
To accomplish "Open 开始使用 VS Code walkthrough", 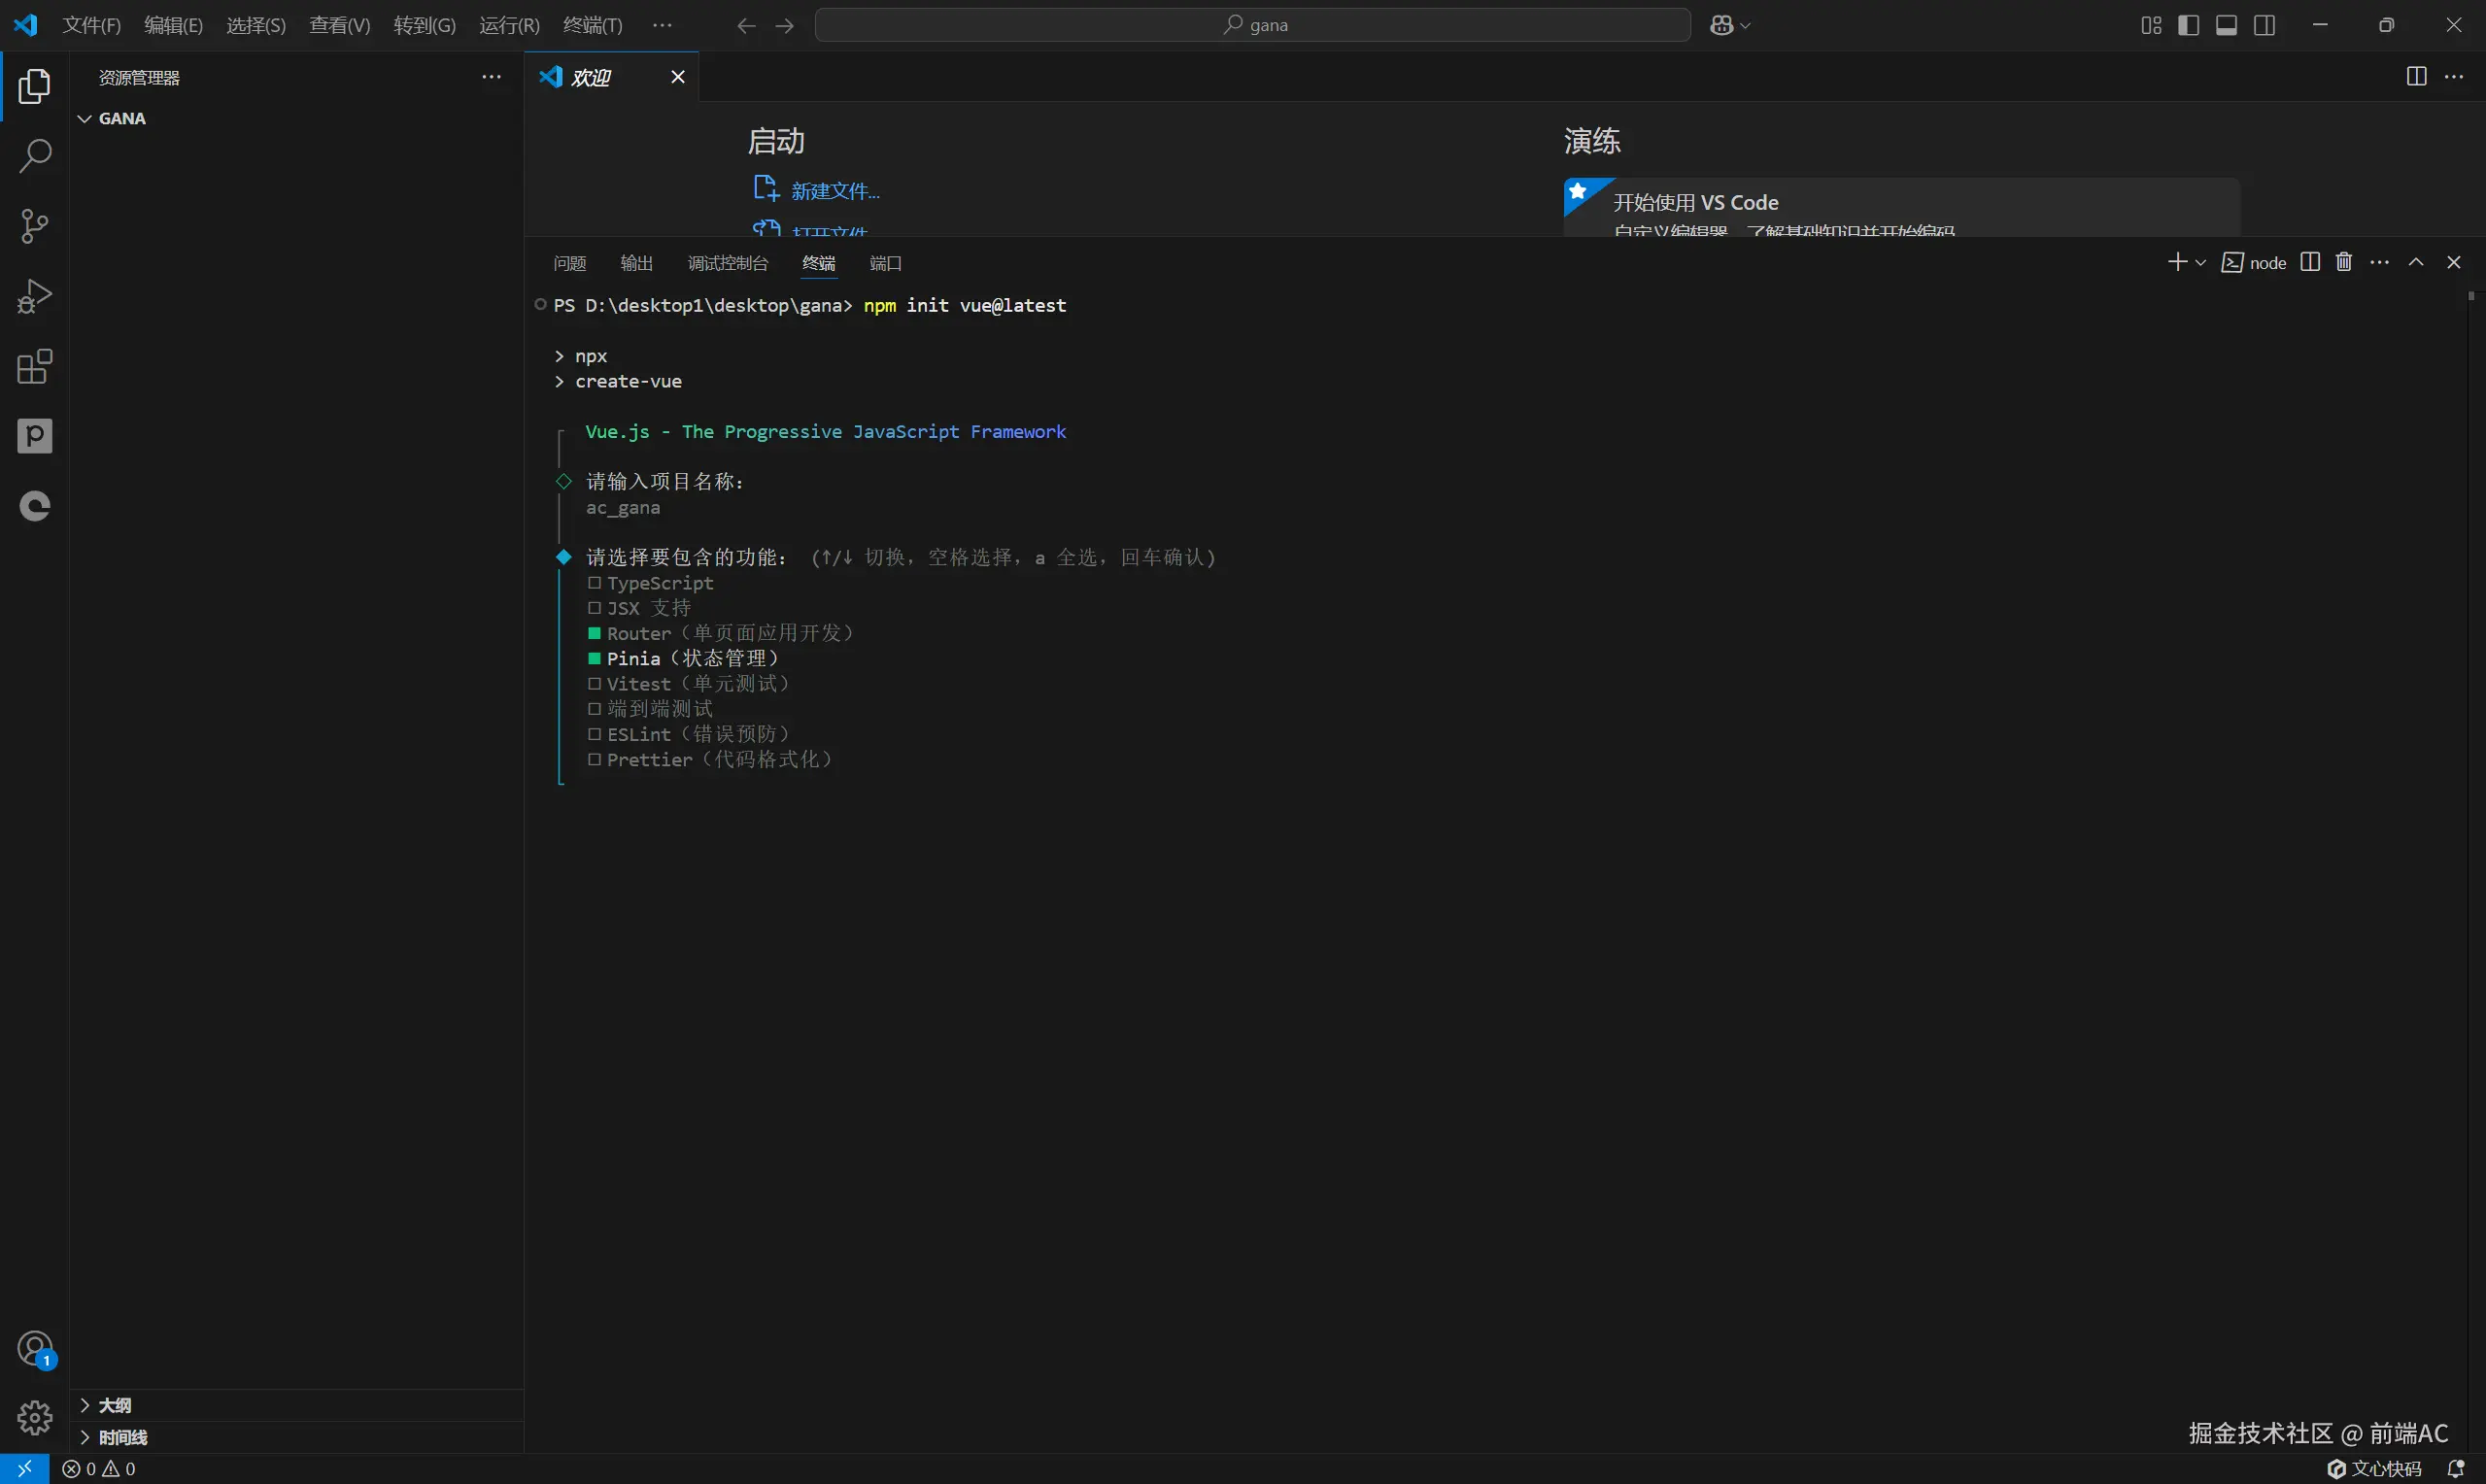I will tap(1695, 203).
